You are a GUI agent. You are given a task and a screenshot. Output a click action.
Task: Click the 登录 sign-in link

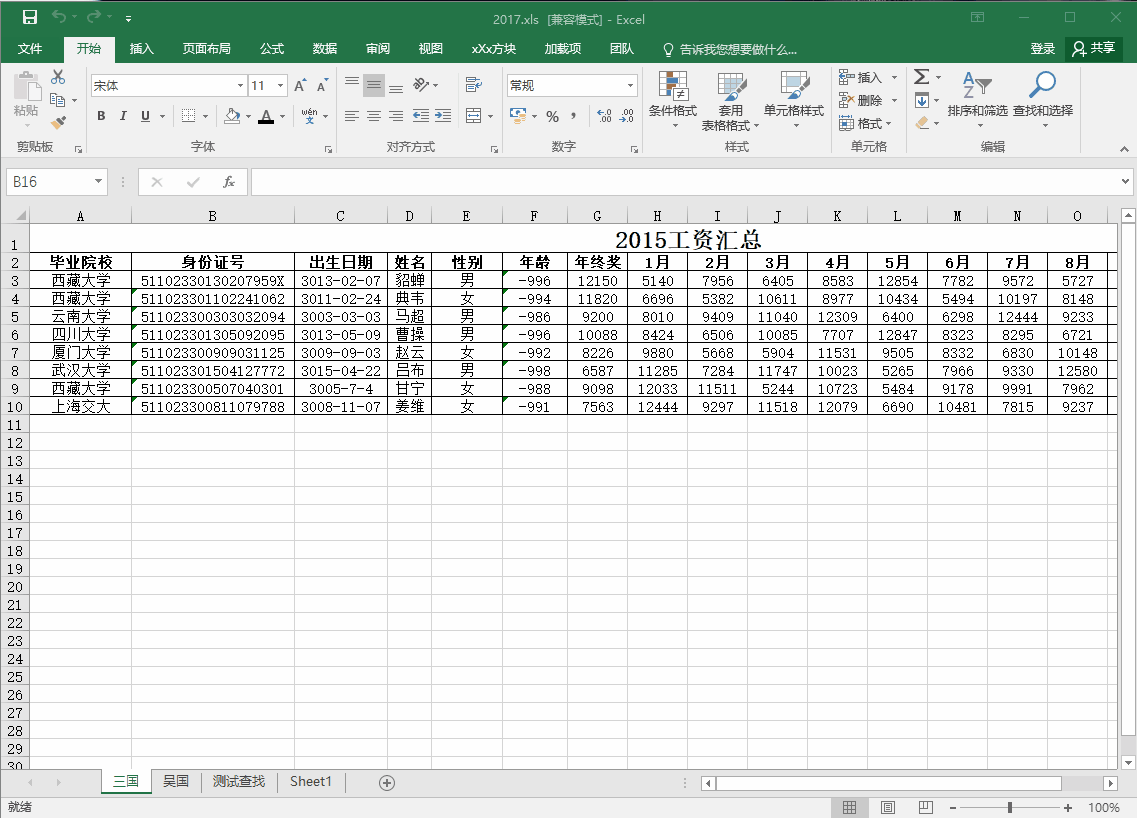coord(1043,49)
